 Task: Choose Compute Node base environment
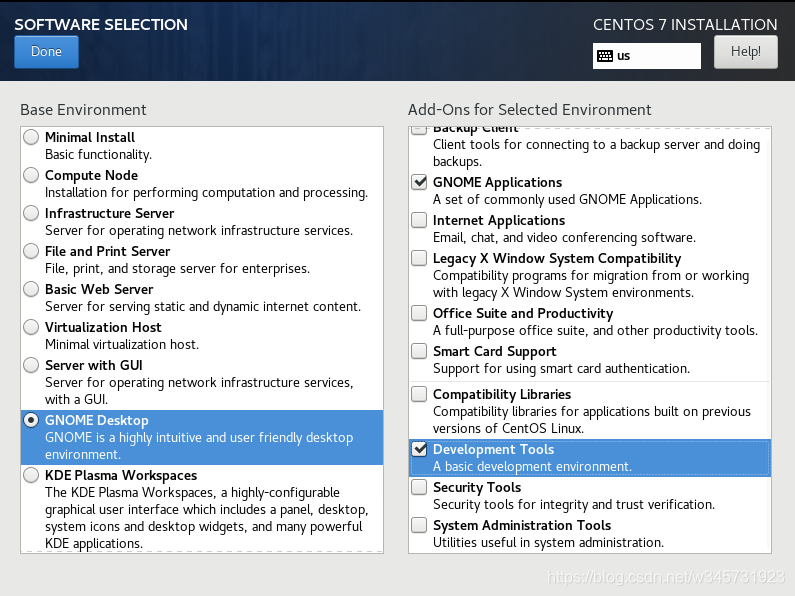[32, 176]
